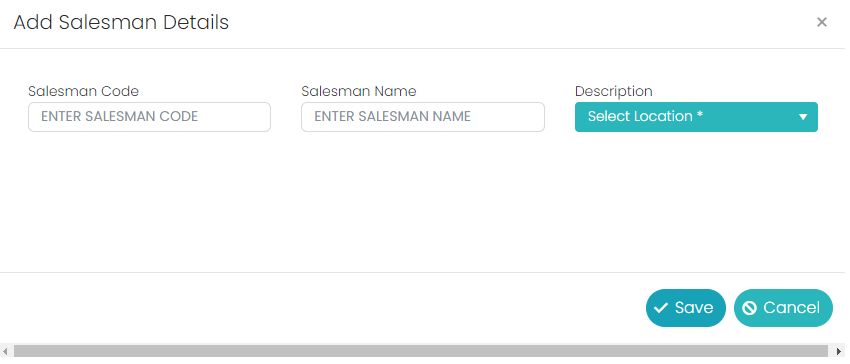Open the Select Location dropdown

pos(696,117)
